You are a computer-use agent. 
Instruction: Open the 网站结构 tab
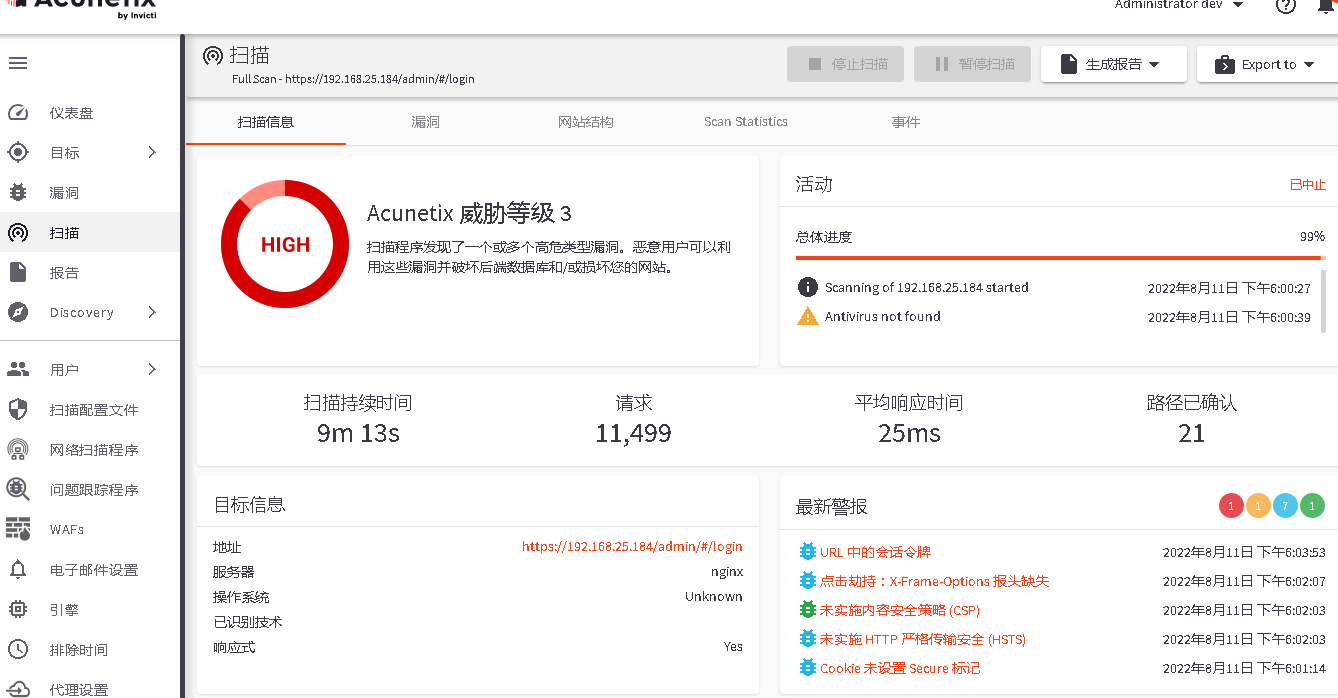(x=586, y=122)
